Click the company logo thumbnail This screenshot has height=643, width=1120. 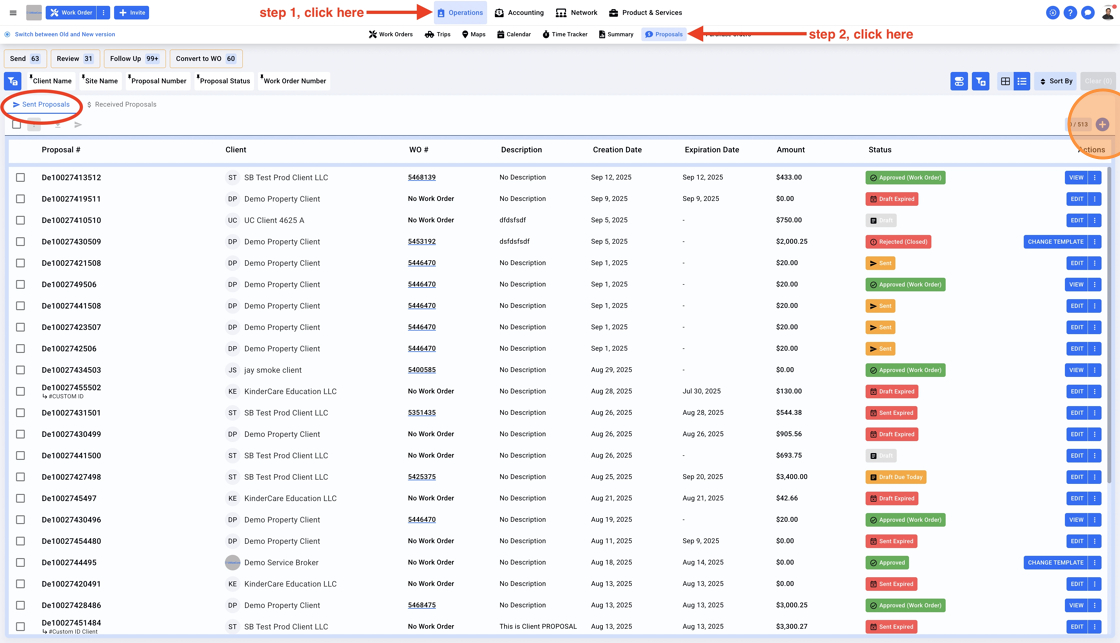point(34,13)
